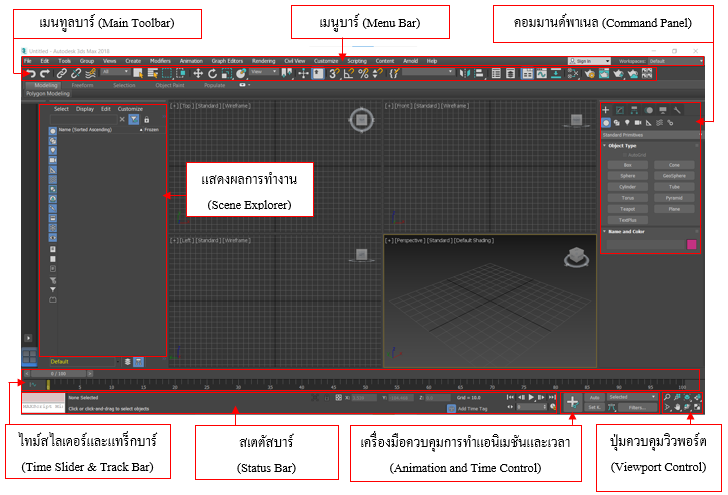Switch to the Freeform ribbon tab
This screenshot has width=728, height=495.
[82, 85]
